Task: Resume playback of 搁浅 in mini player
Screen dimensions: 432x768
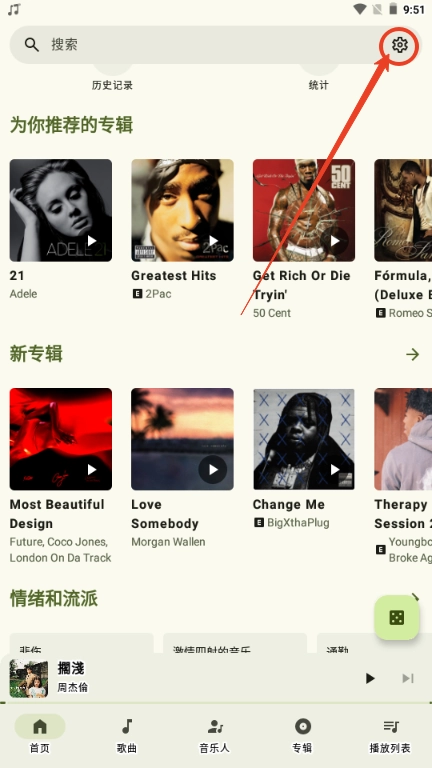Action: (370, 678)
